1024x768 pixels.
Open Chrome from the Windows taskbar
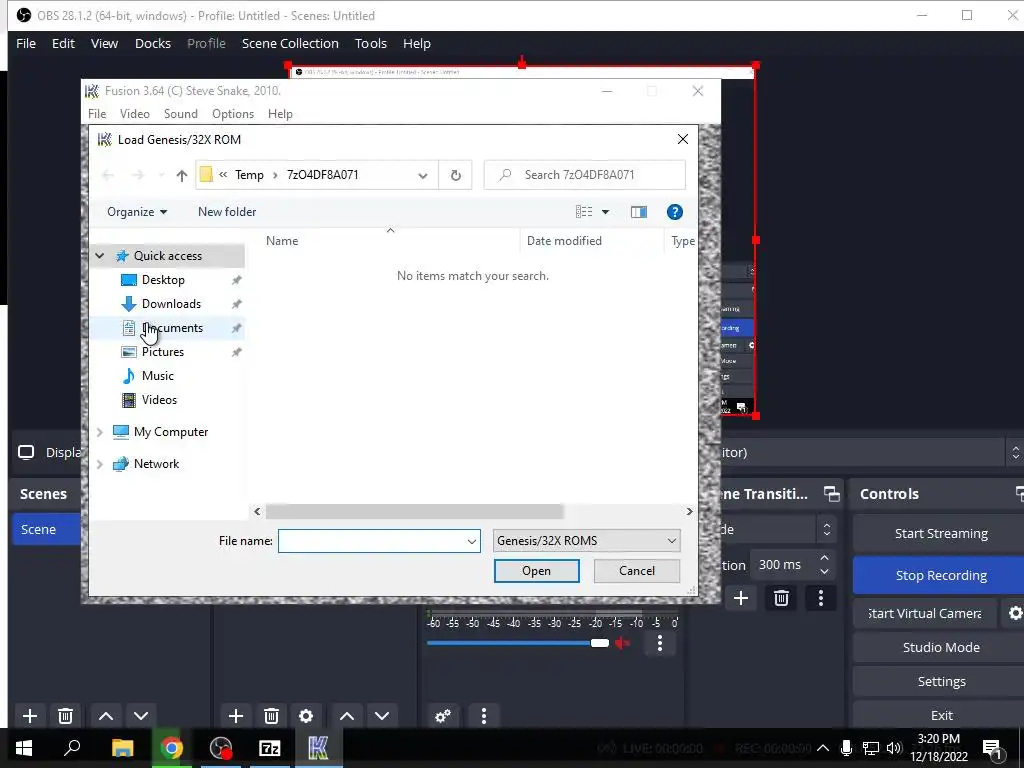[172, 748]
